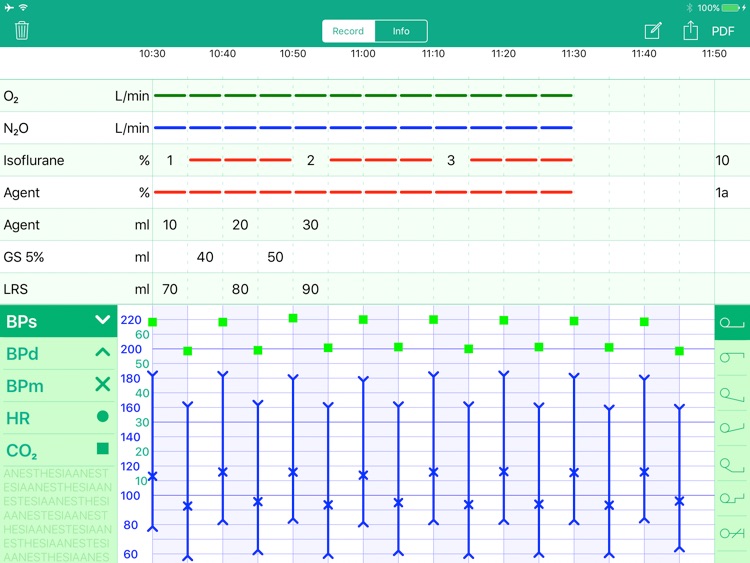This screenshot has height=563, width=750.
Task: Tap the trash can delete icon
Action: (x=22, y=31)
